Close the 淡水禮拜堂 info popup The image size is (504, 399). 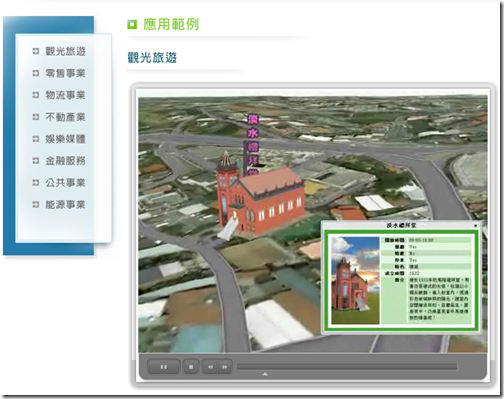click(x=475, y=226)
